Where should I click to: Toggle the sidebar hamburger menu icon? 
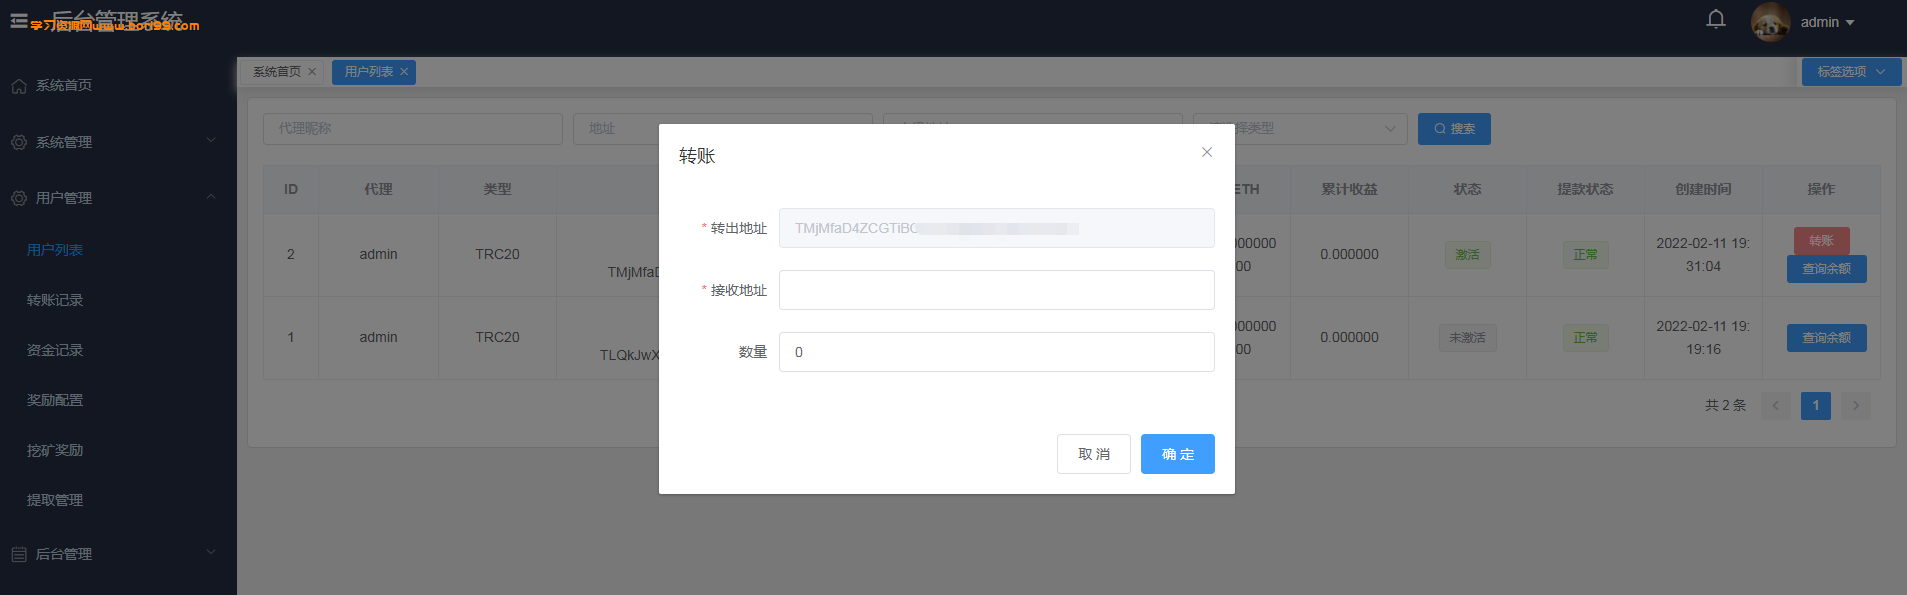(x=19, y=21)
